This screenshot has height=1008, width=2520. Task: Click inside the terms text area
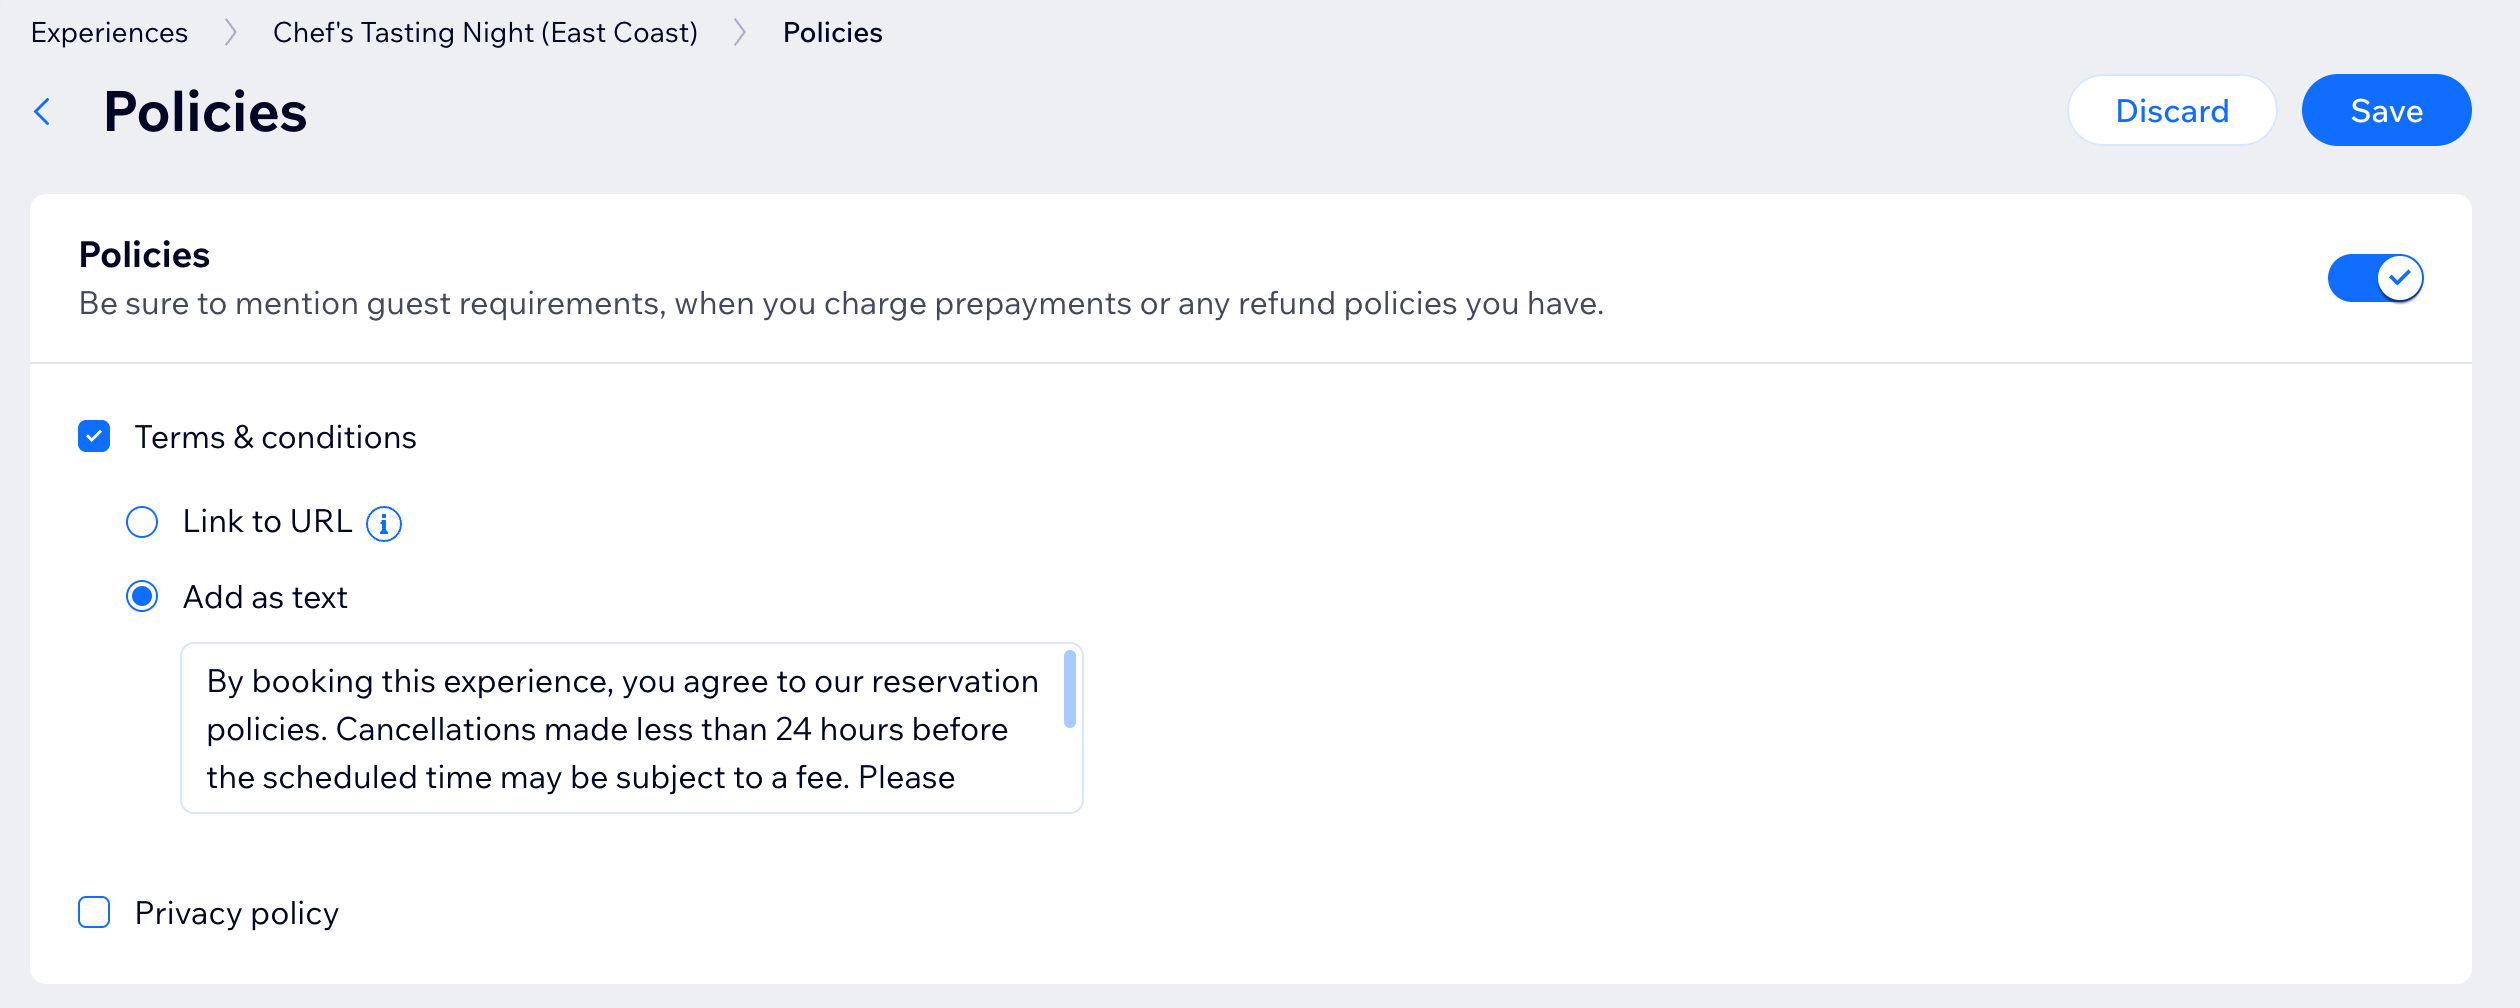tap(620, 728)
